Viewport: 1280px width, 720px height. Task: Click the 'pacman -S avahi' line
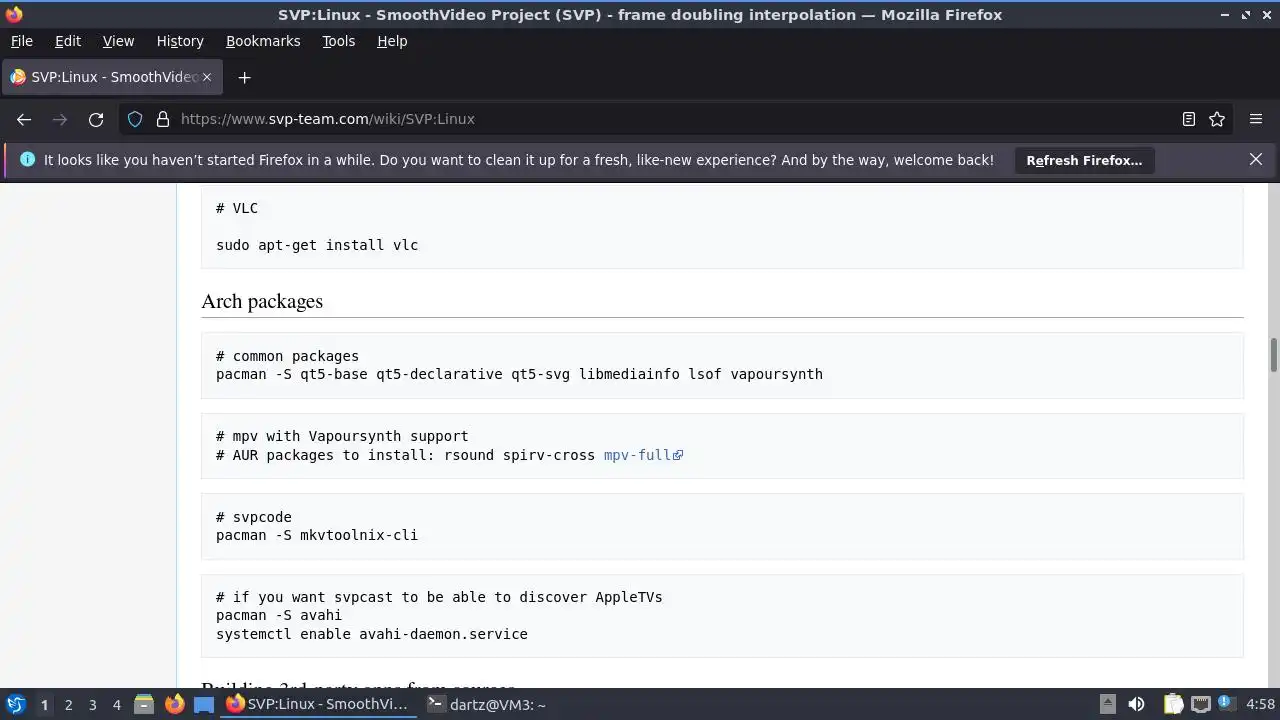tap(279, 615)
